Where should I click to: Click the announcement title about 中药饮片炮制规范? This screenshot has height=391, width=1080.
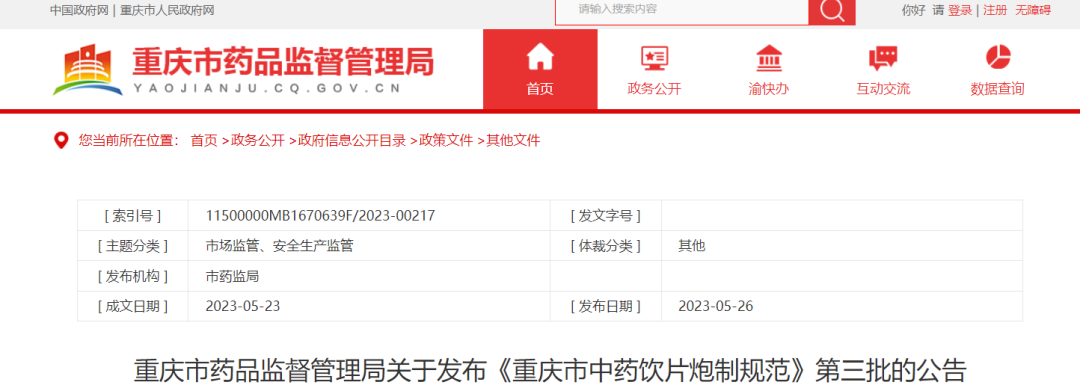(550, 370)
